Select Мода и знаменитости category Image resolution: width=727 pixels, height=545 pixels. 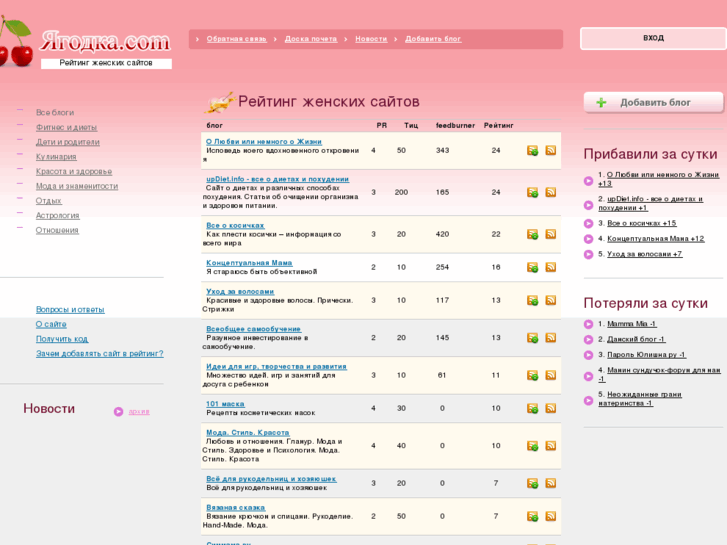pyautogui.click(x=77, y=186)
